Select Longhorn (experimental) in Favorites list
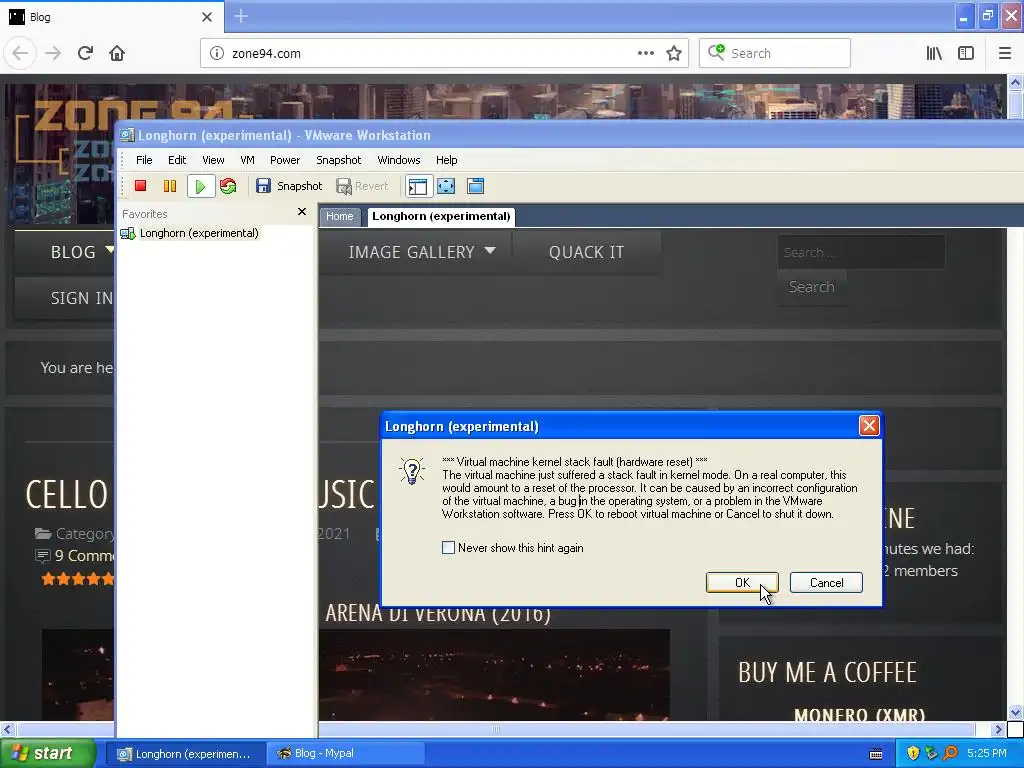The width and height of the screenshot is (1024, 768). coord(190,233)
